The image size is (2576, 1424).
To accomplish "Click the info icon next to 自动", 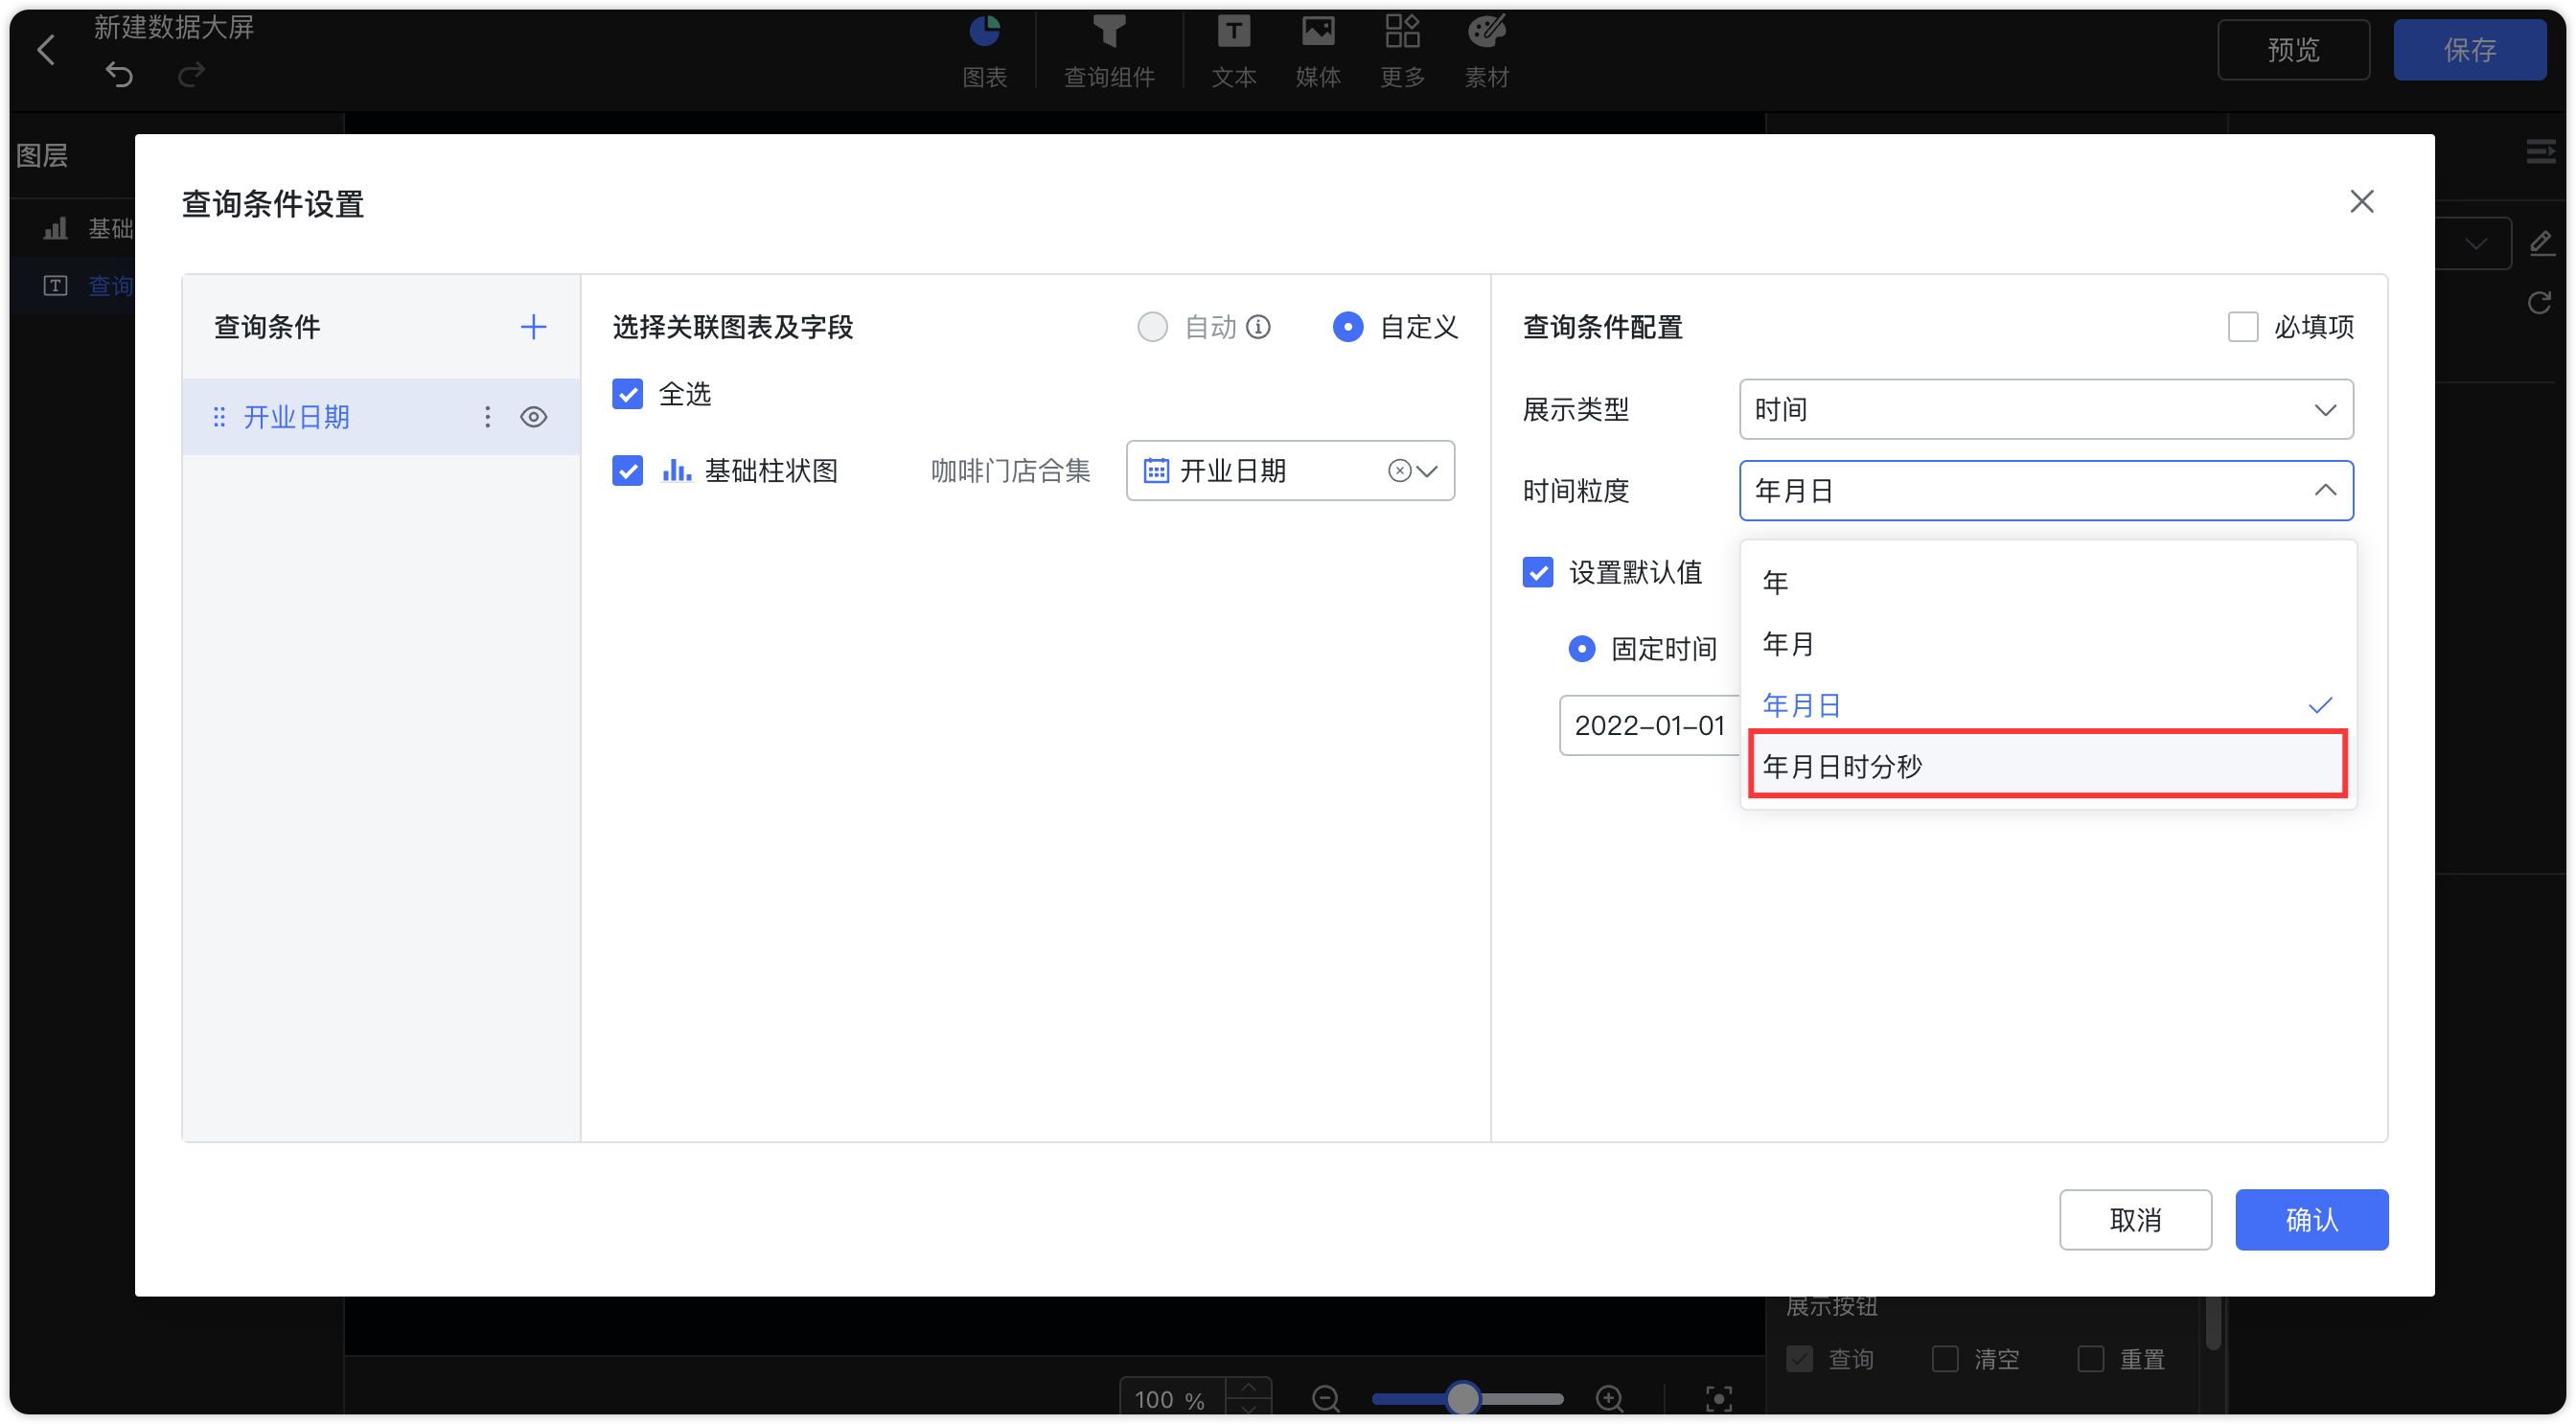I will pos(1258,327).
